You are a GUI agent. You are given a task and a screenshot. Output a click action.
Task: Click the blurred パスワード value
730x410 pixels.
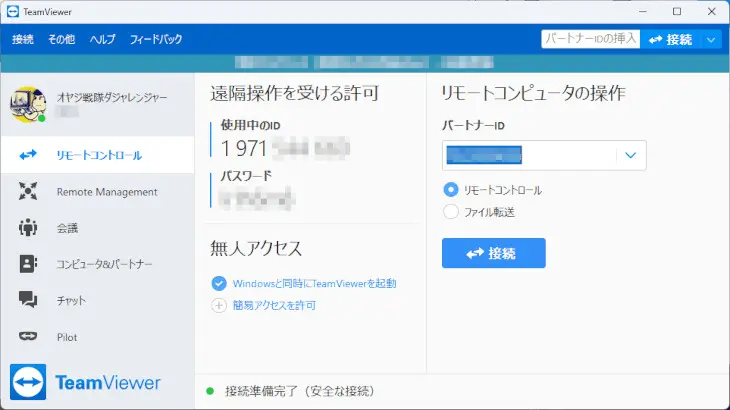coord(257,198)
